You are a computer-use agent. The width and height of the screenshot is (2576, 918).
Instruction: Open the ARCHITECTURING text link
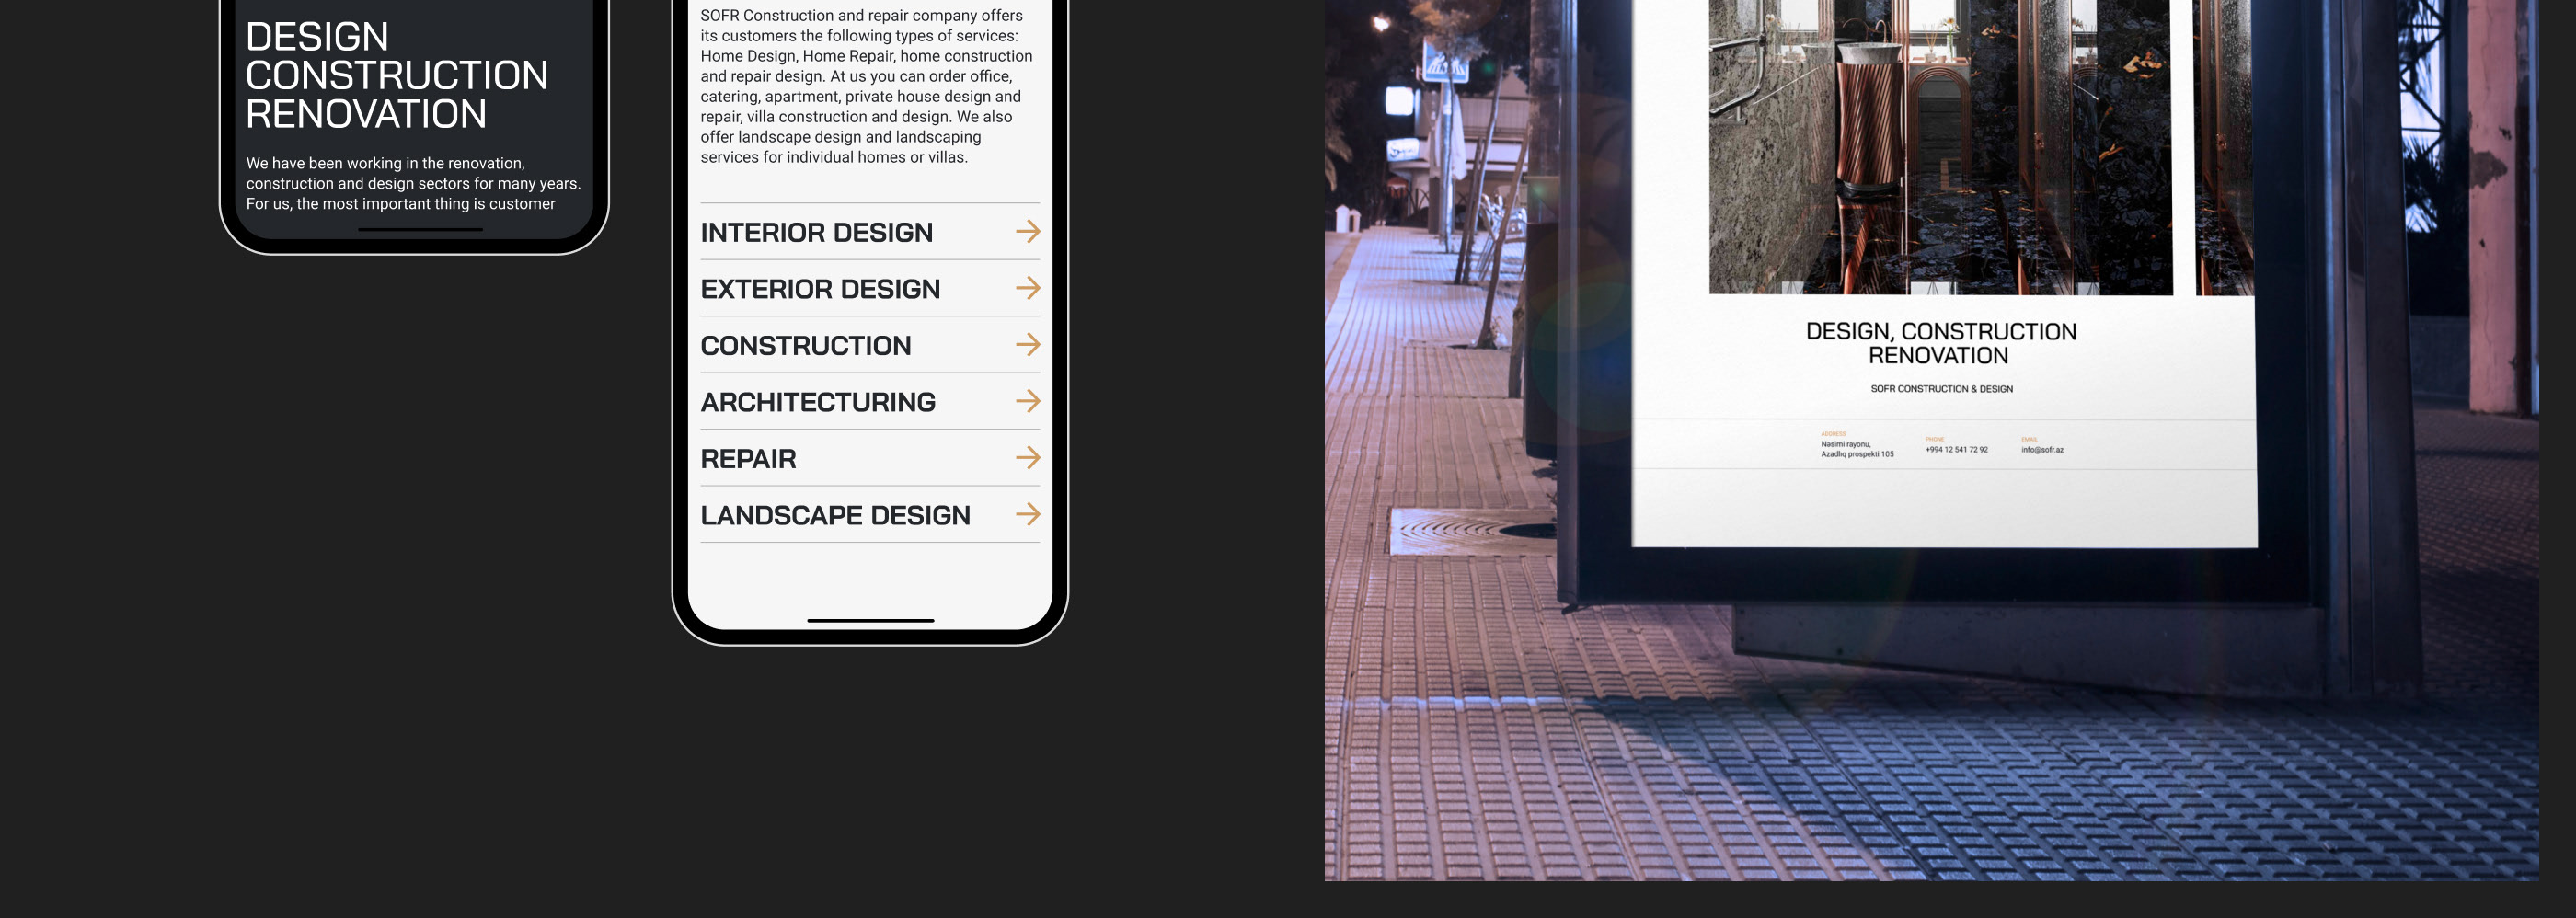817,403
